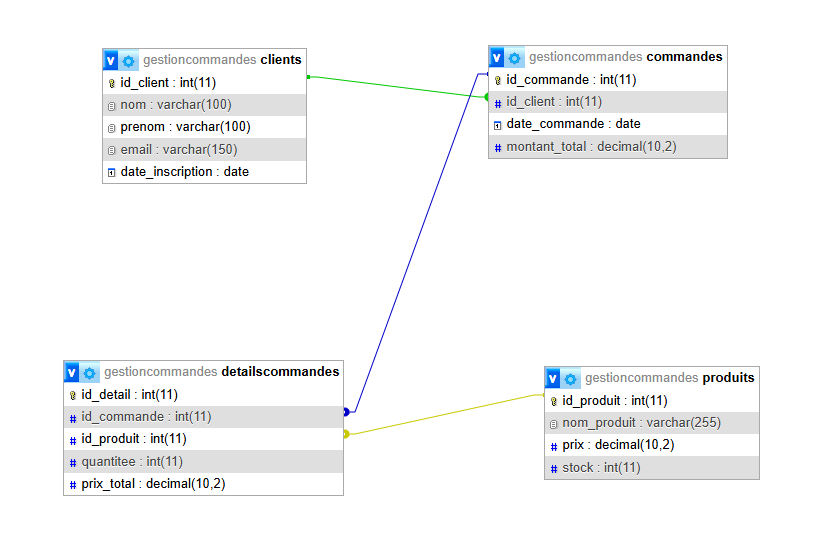Click the gear icon on detailscommandes table
The width and height of the screenshot is (817, 545).
point(90,372)
